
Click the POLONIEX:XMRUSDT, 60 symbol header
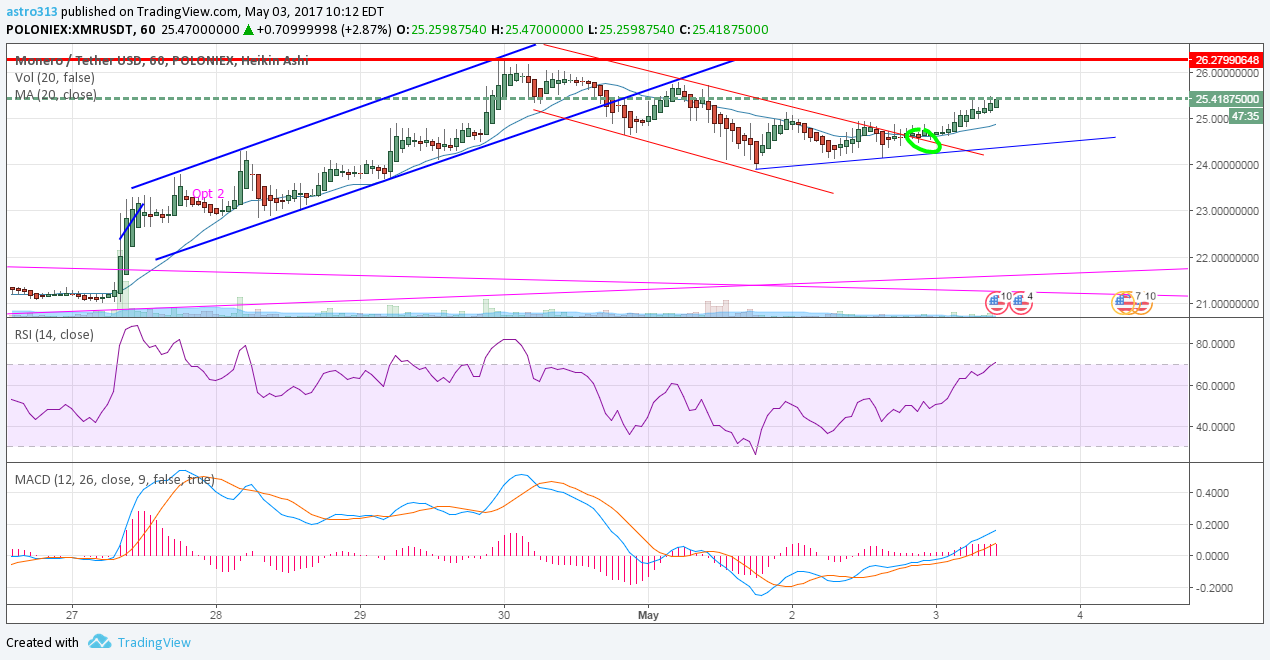point(84,30)
